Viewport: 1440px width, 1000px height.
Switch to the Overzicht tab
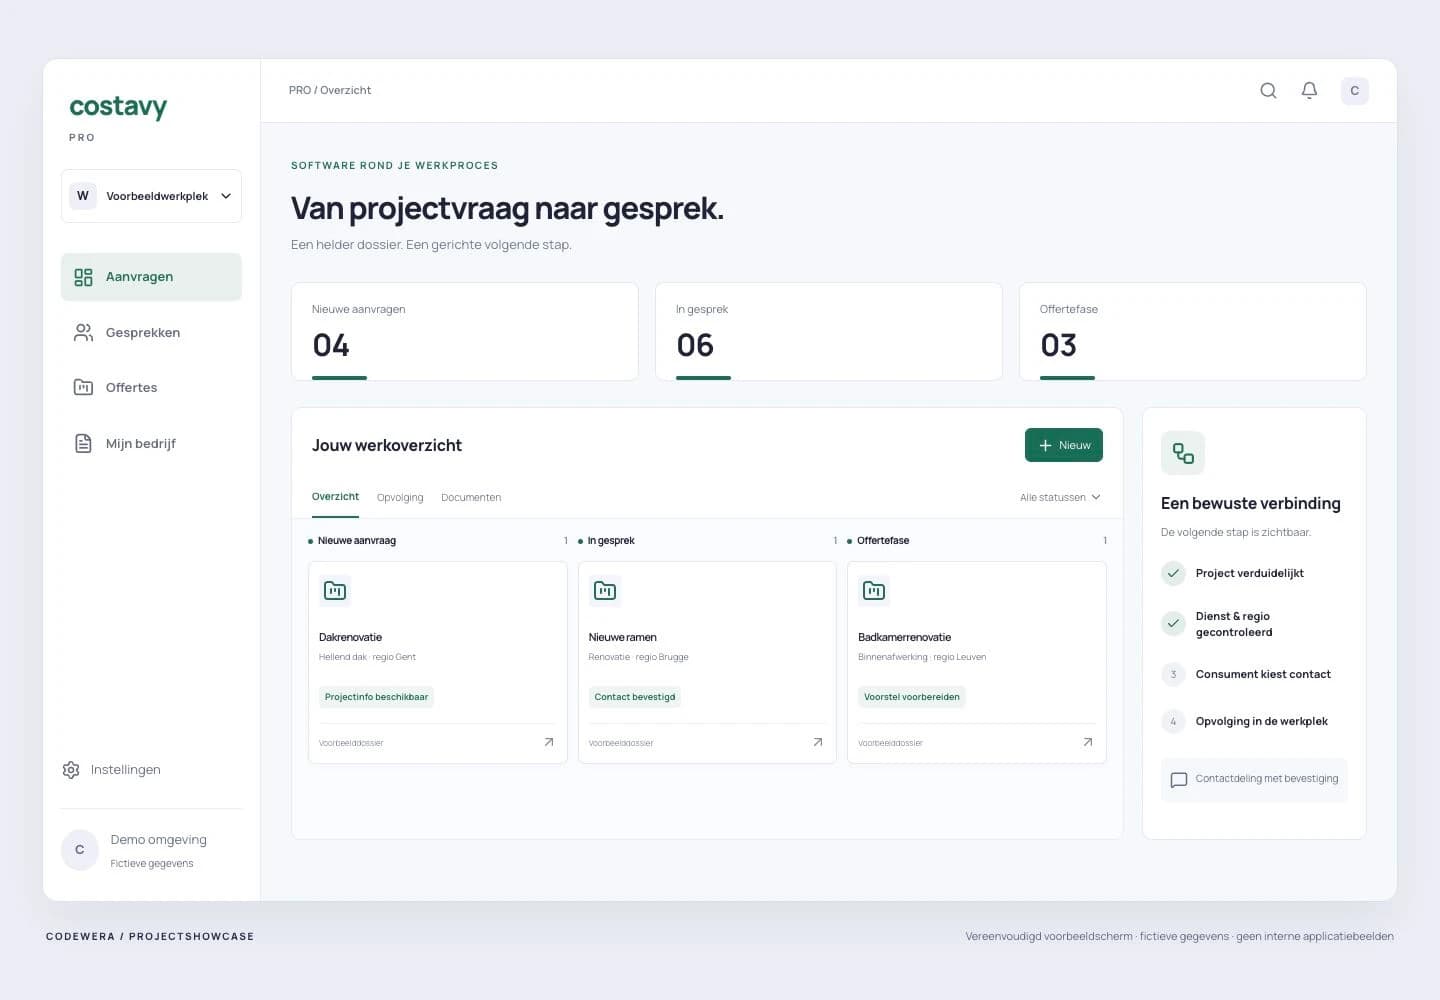[x=335, y=497]
